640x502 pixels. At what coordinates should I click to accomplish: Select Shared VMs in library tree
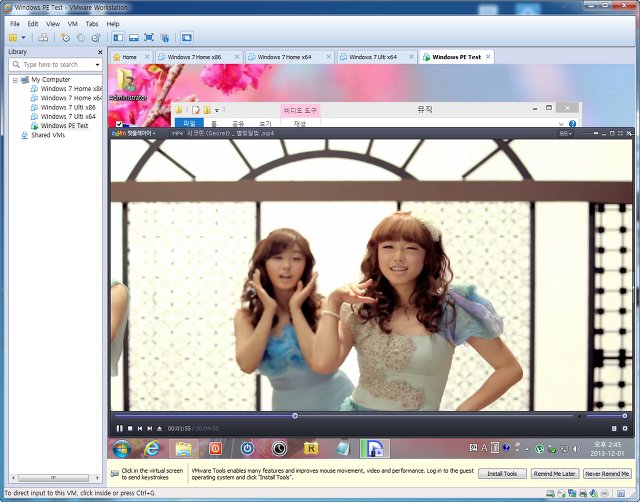(x=48, y=135)
